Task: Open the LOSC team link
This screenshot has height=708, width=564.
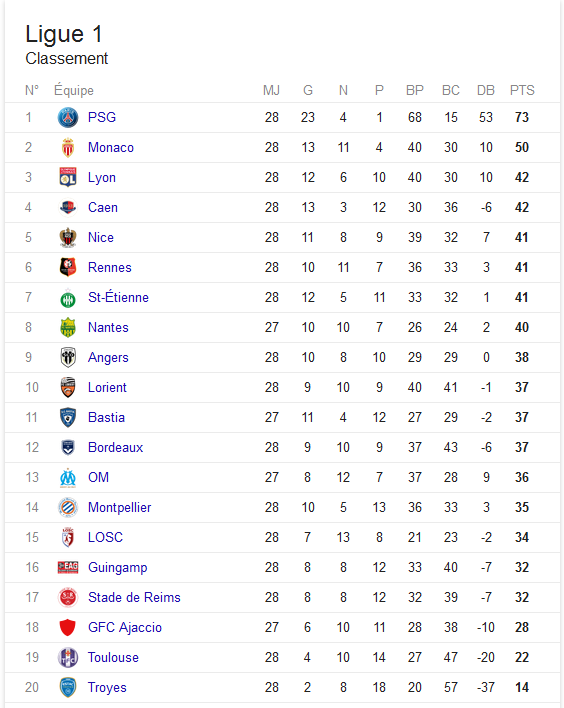Action: pos(105,537)
